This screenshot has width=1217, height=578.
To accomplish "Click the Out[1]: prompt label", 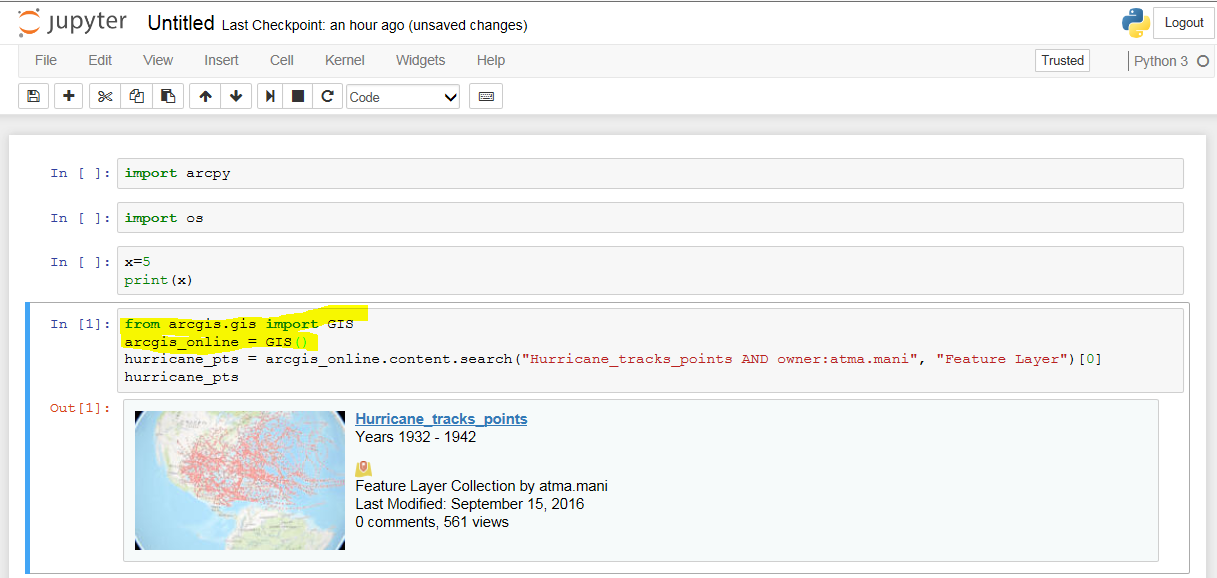I will (x=80, y=407).
